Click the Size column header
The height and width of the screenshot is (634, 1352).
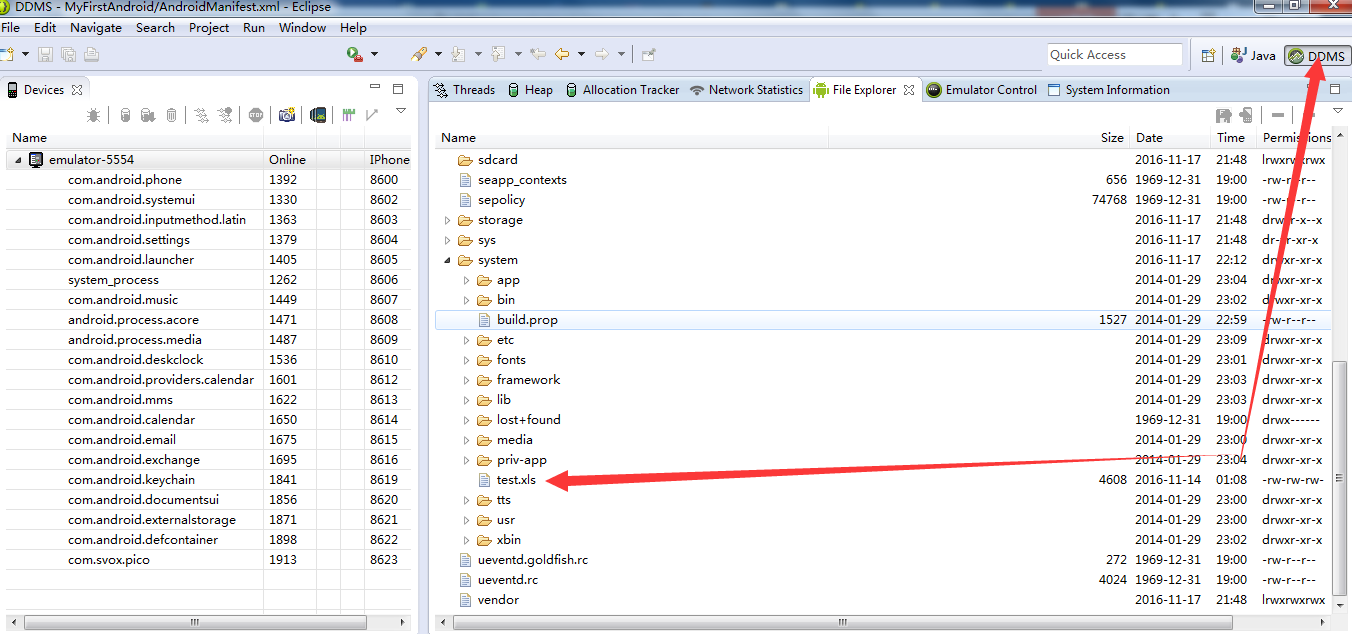[x=1112, y=138]
